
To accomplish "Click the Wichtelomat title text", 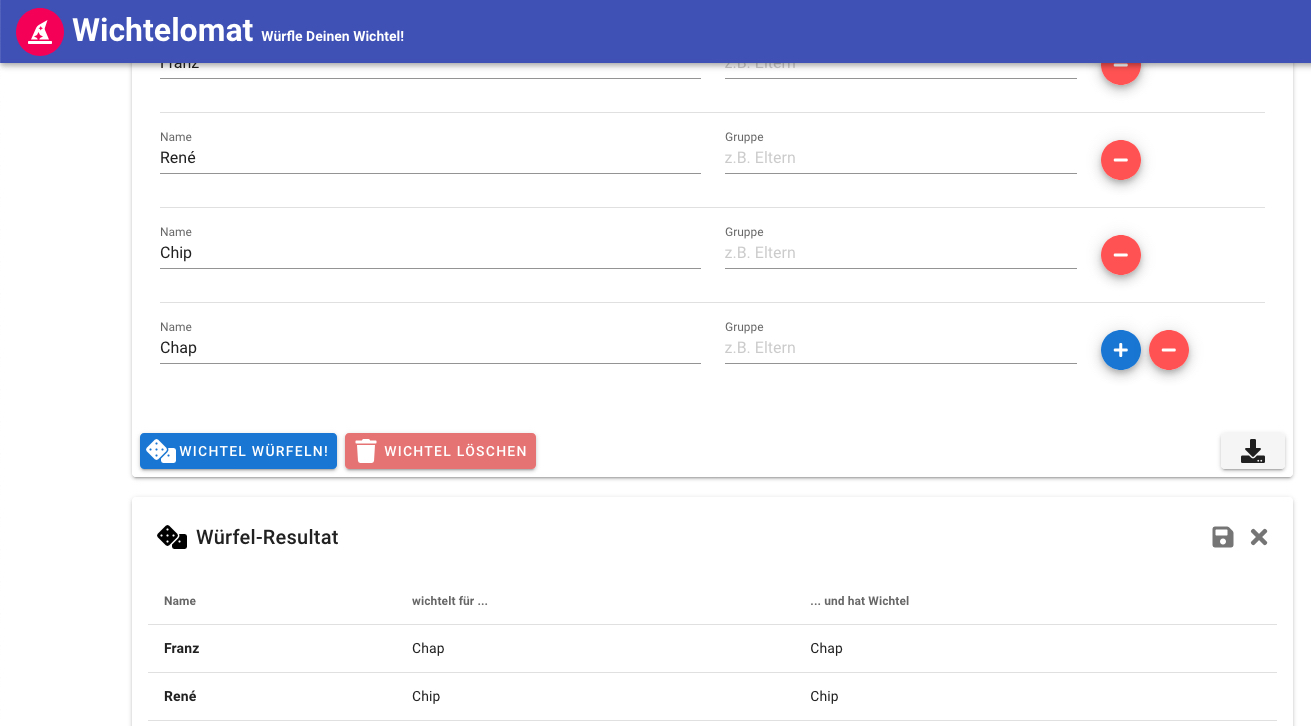I will tap(163, 30).
